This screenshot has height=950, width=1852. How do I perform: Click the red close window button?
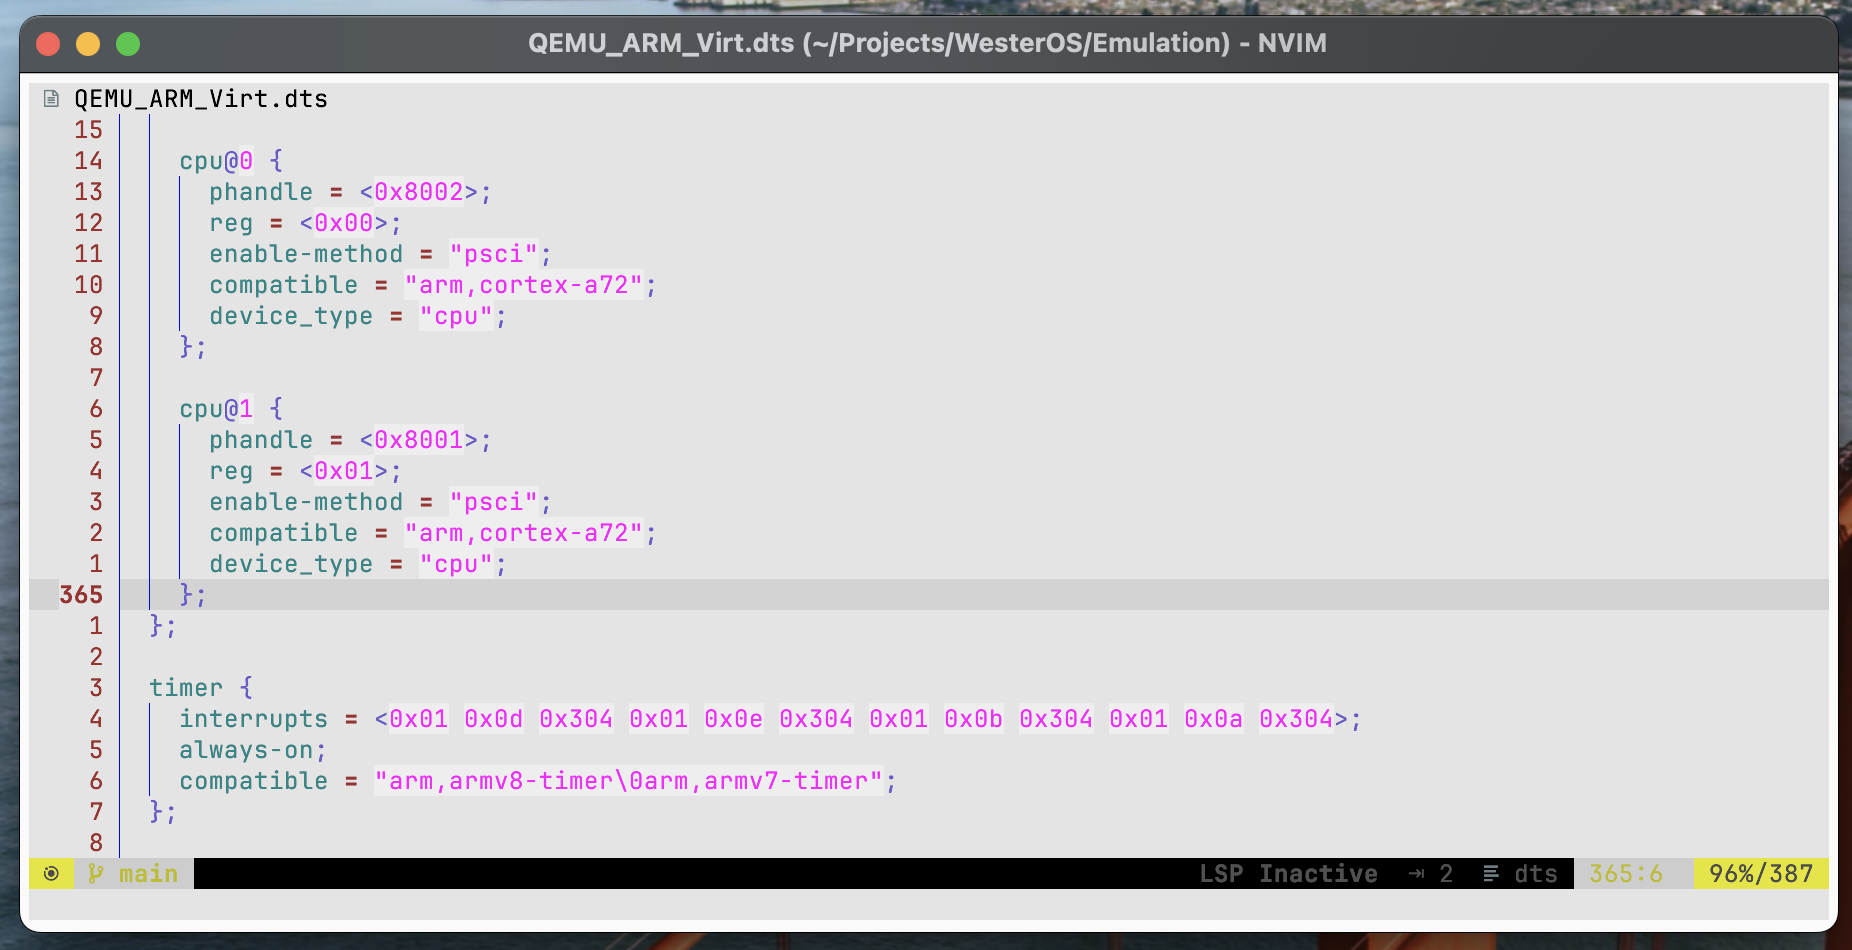click(48, 44)
